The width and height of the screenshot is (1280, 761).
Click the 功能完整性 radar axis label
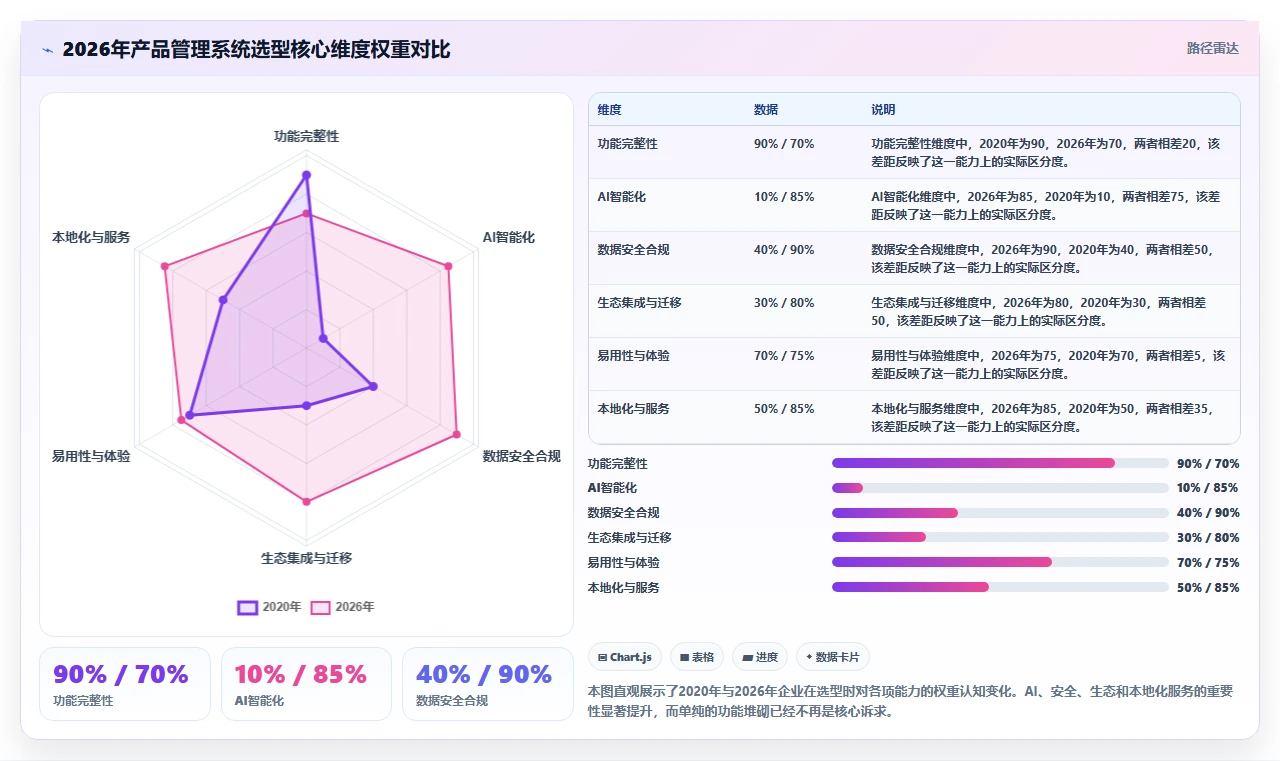pyautogui.click(x=307, y=136)
